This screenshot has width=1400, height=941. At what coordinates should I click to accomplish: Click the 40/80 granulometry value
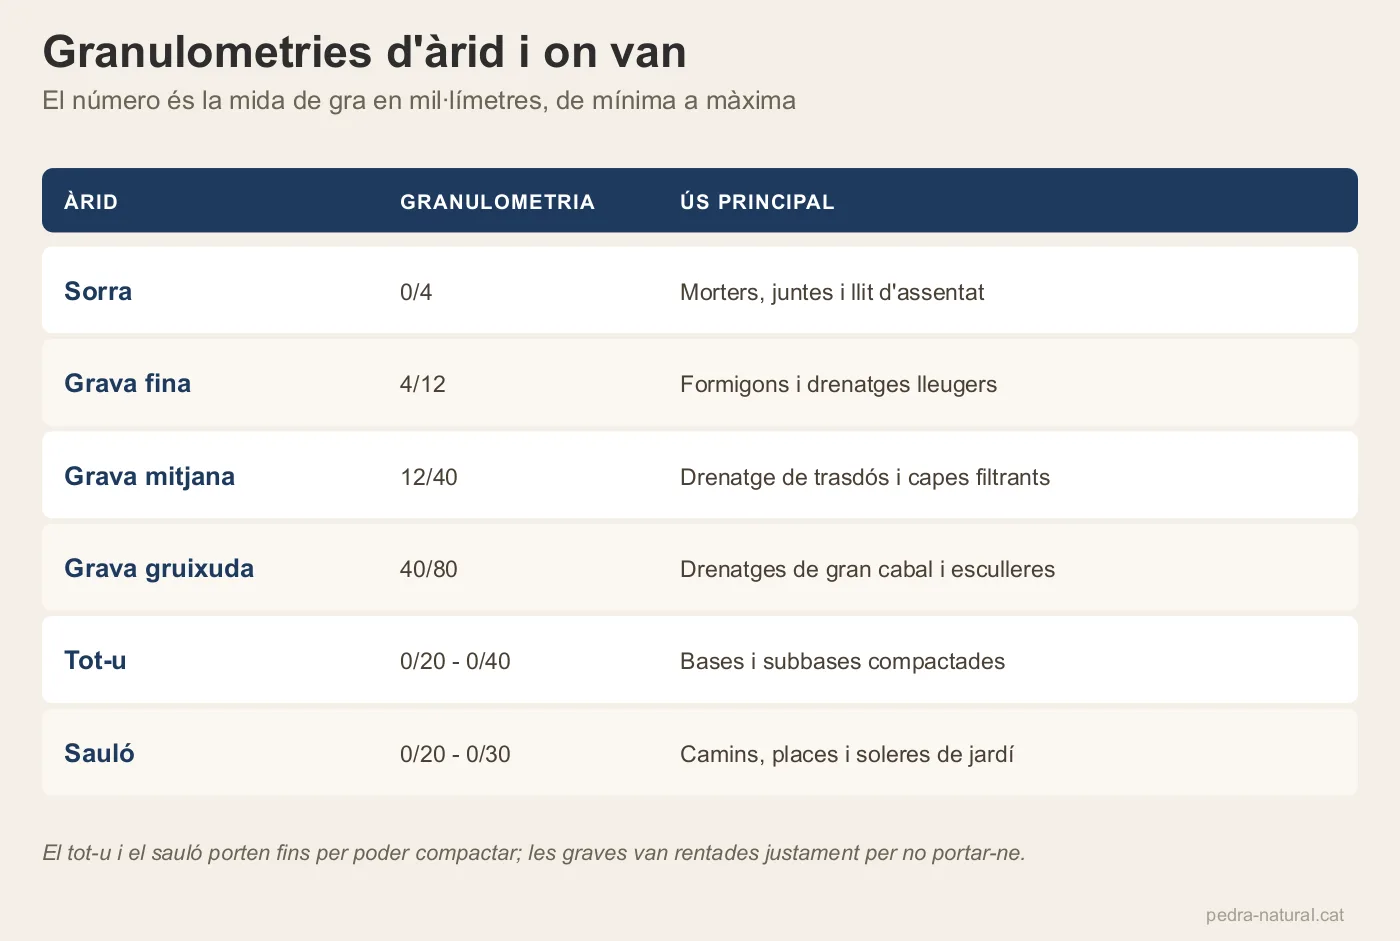coord(429,569)
